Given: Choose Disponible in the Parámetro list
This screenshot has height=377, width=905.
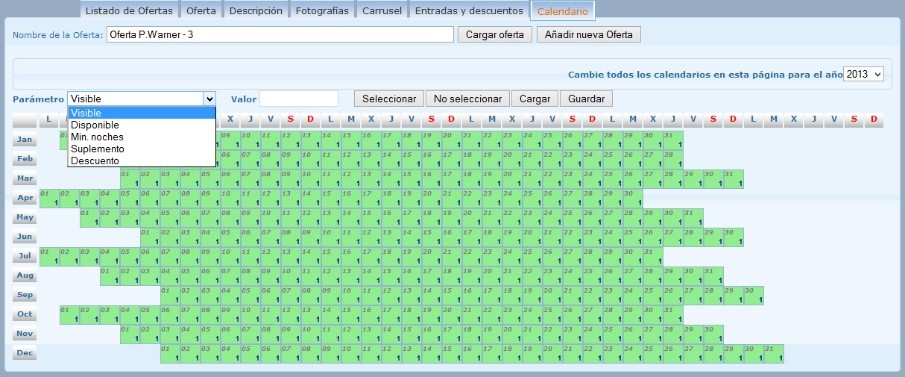Looking at the screenshot, I should click(141, 125).
